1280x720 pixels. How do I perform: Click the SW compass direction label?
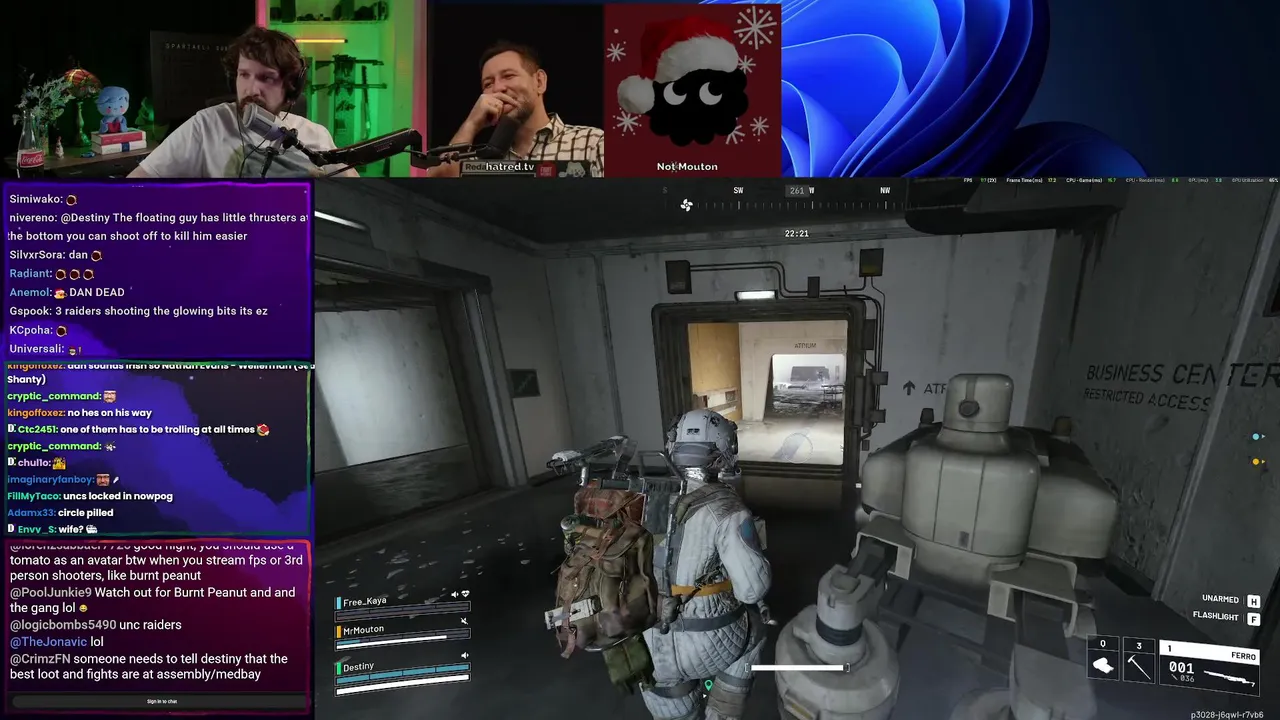pyautogui.click(x=738, y=191)
